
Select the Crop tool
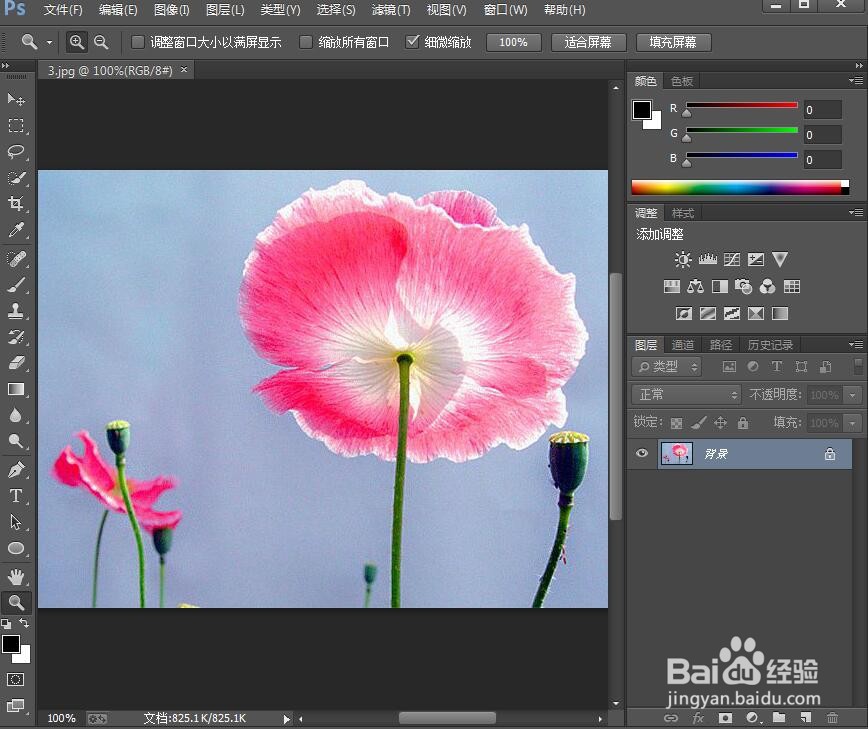tap(16, 204)
